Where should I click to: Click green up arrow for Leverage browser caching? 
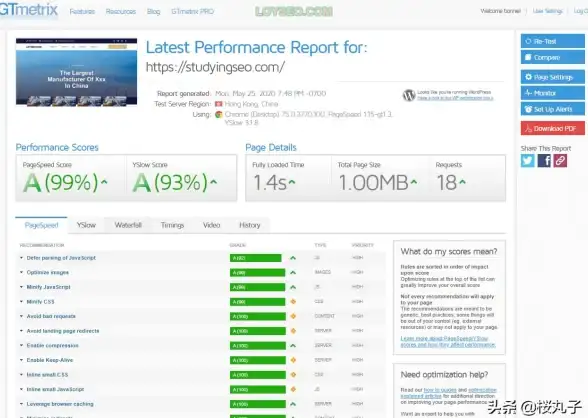(293, 404)
